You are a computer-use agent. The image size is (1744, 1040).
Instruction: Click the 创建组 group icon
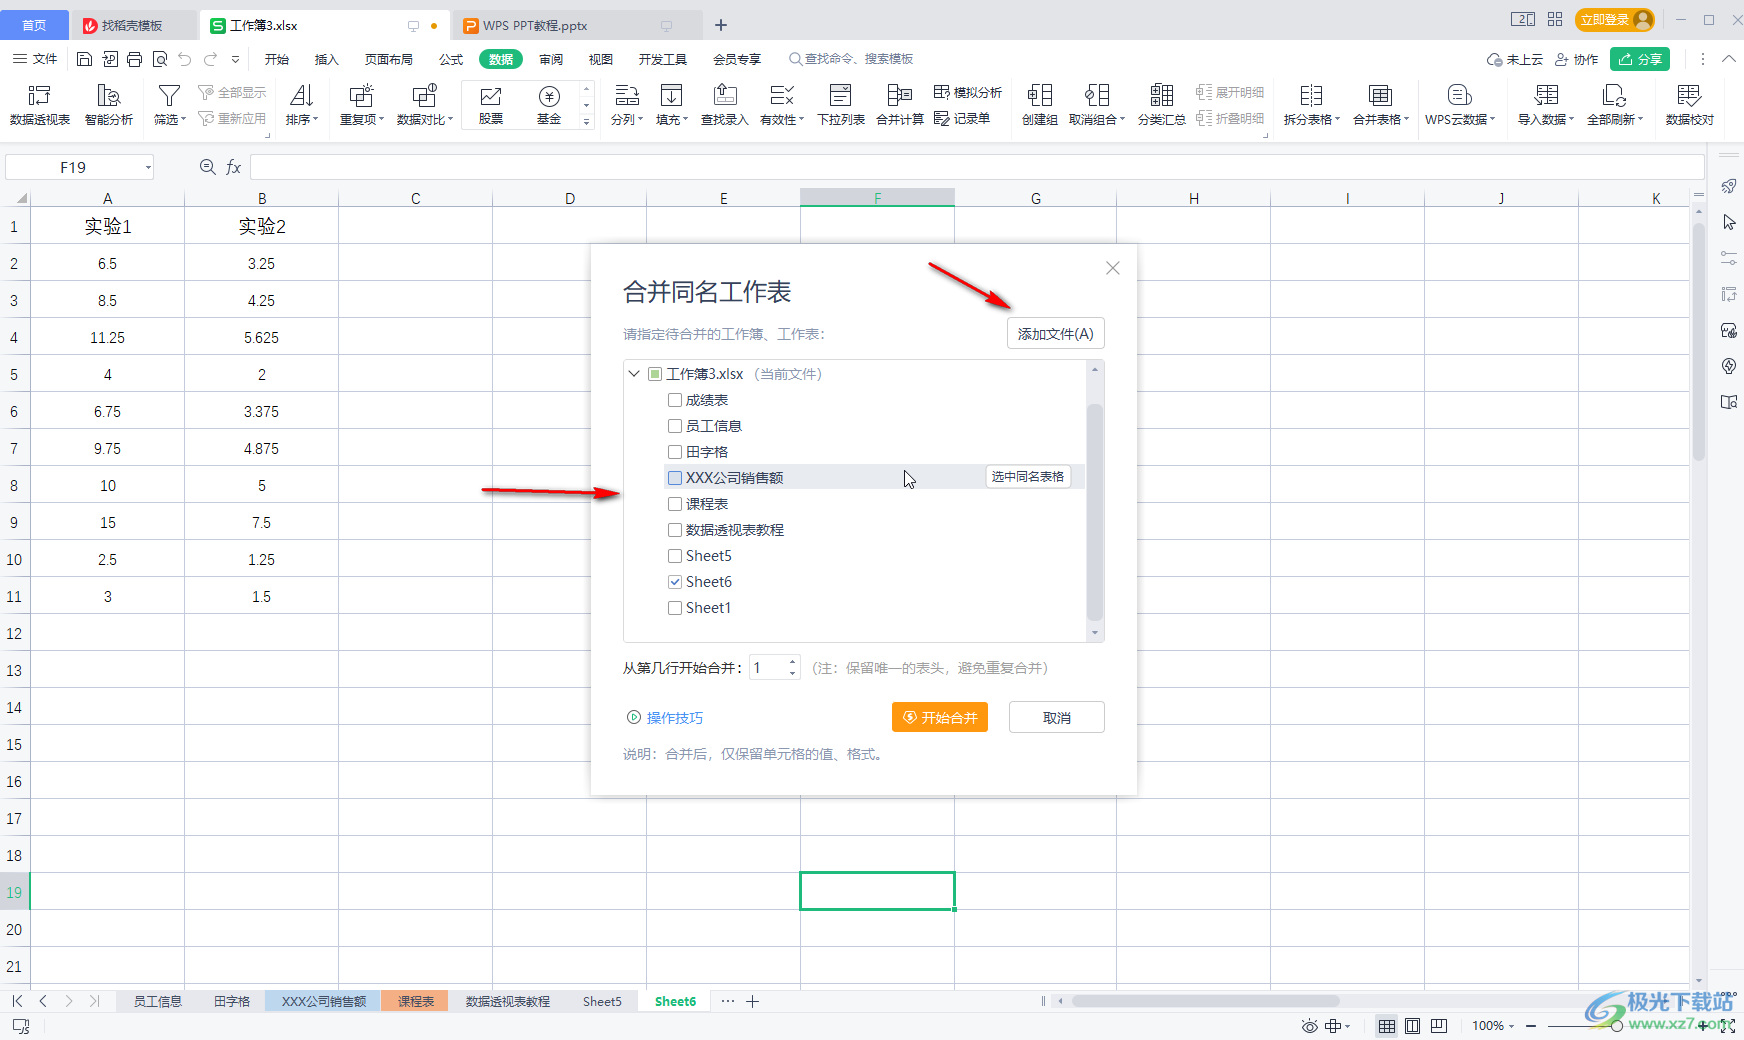[x=1040, y=96]
